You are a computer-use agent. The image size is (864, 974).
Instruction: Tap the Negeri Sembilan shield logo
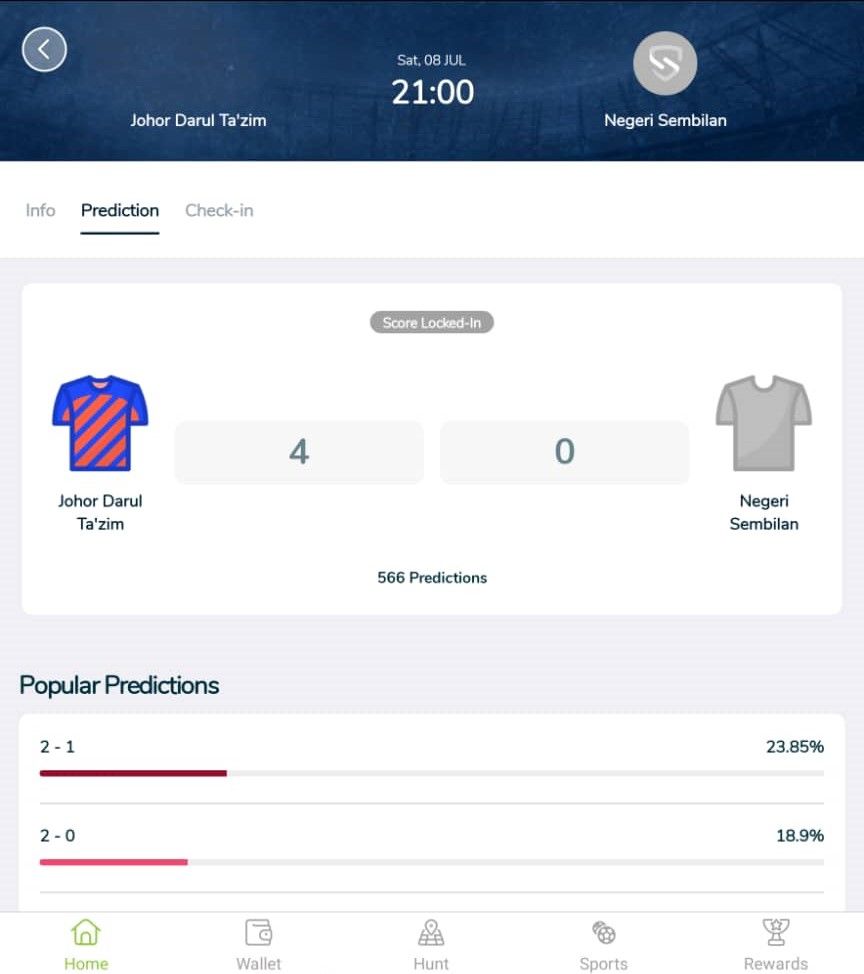(x=665, y=63)
